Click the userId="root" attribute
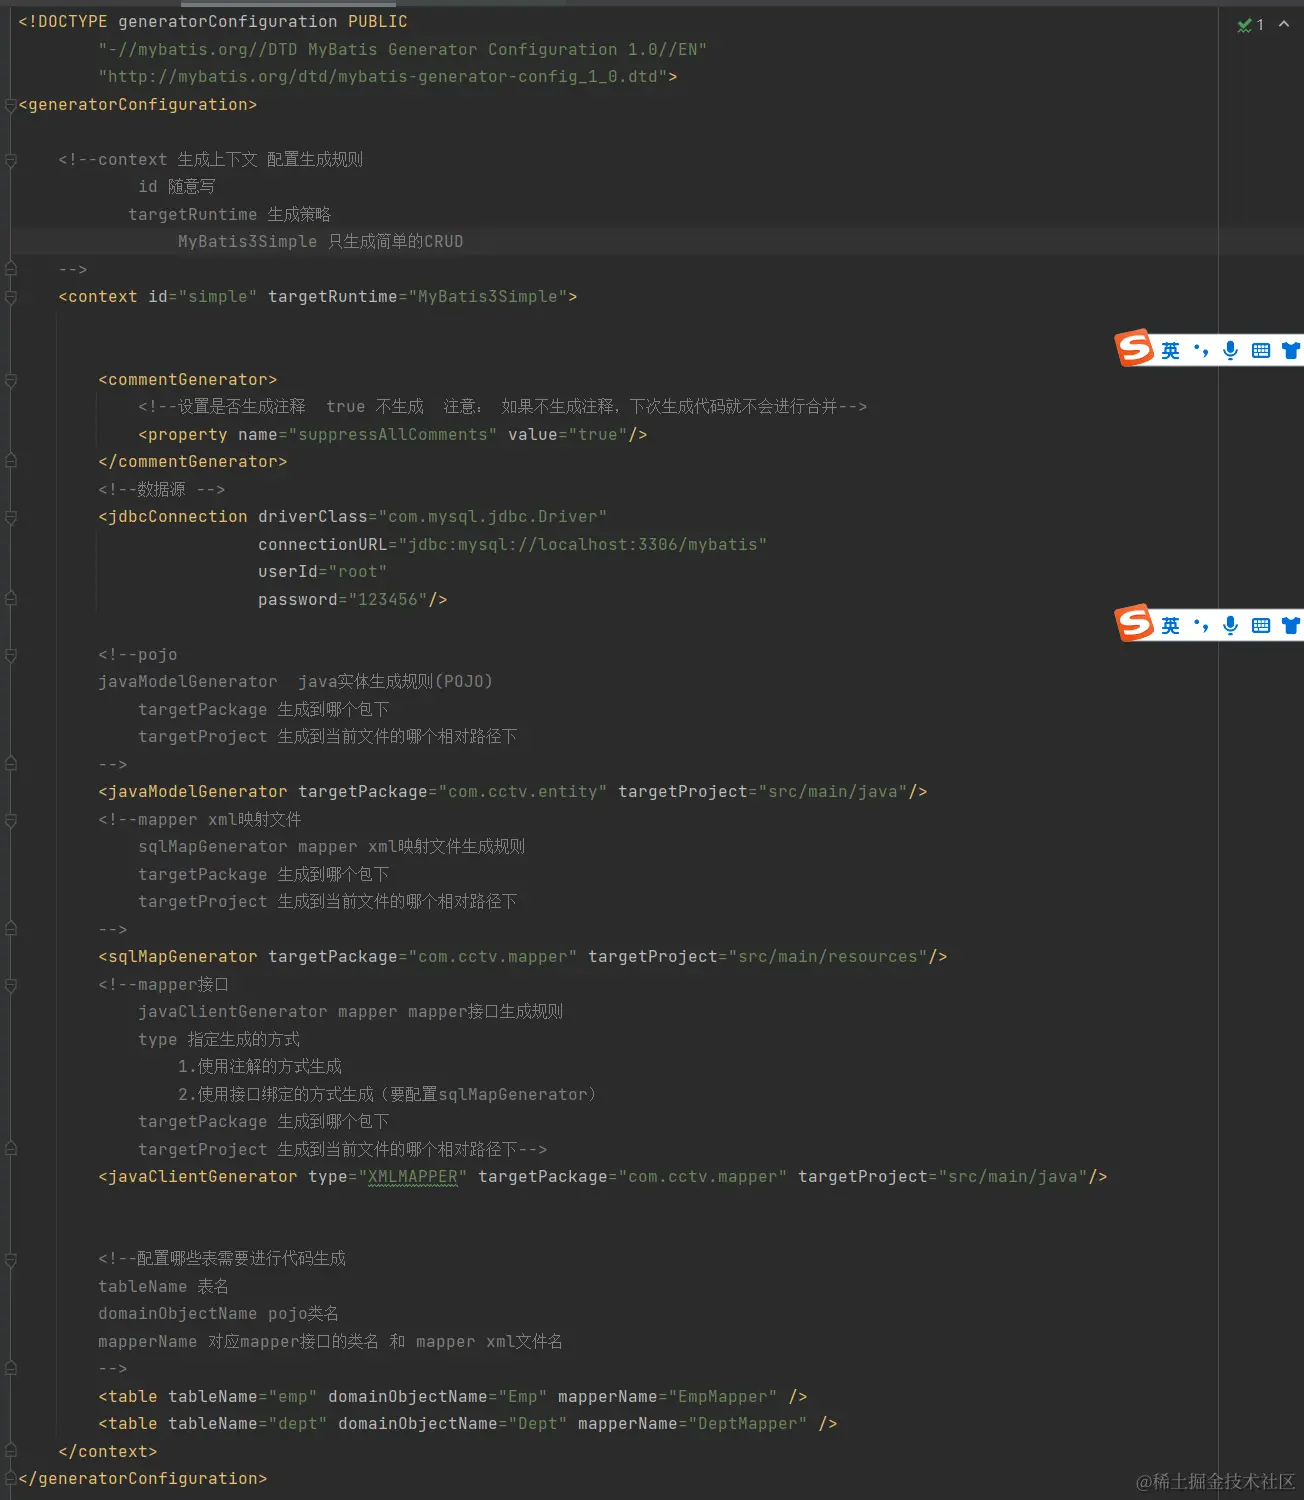1304x1500 pixels. click(323, 572)
